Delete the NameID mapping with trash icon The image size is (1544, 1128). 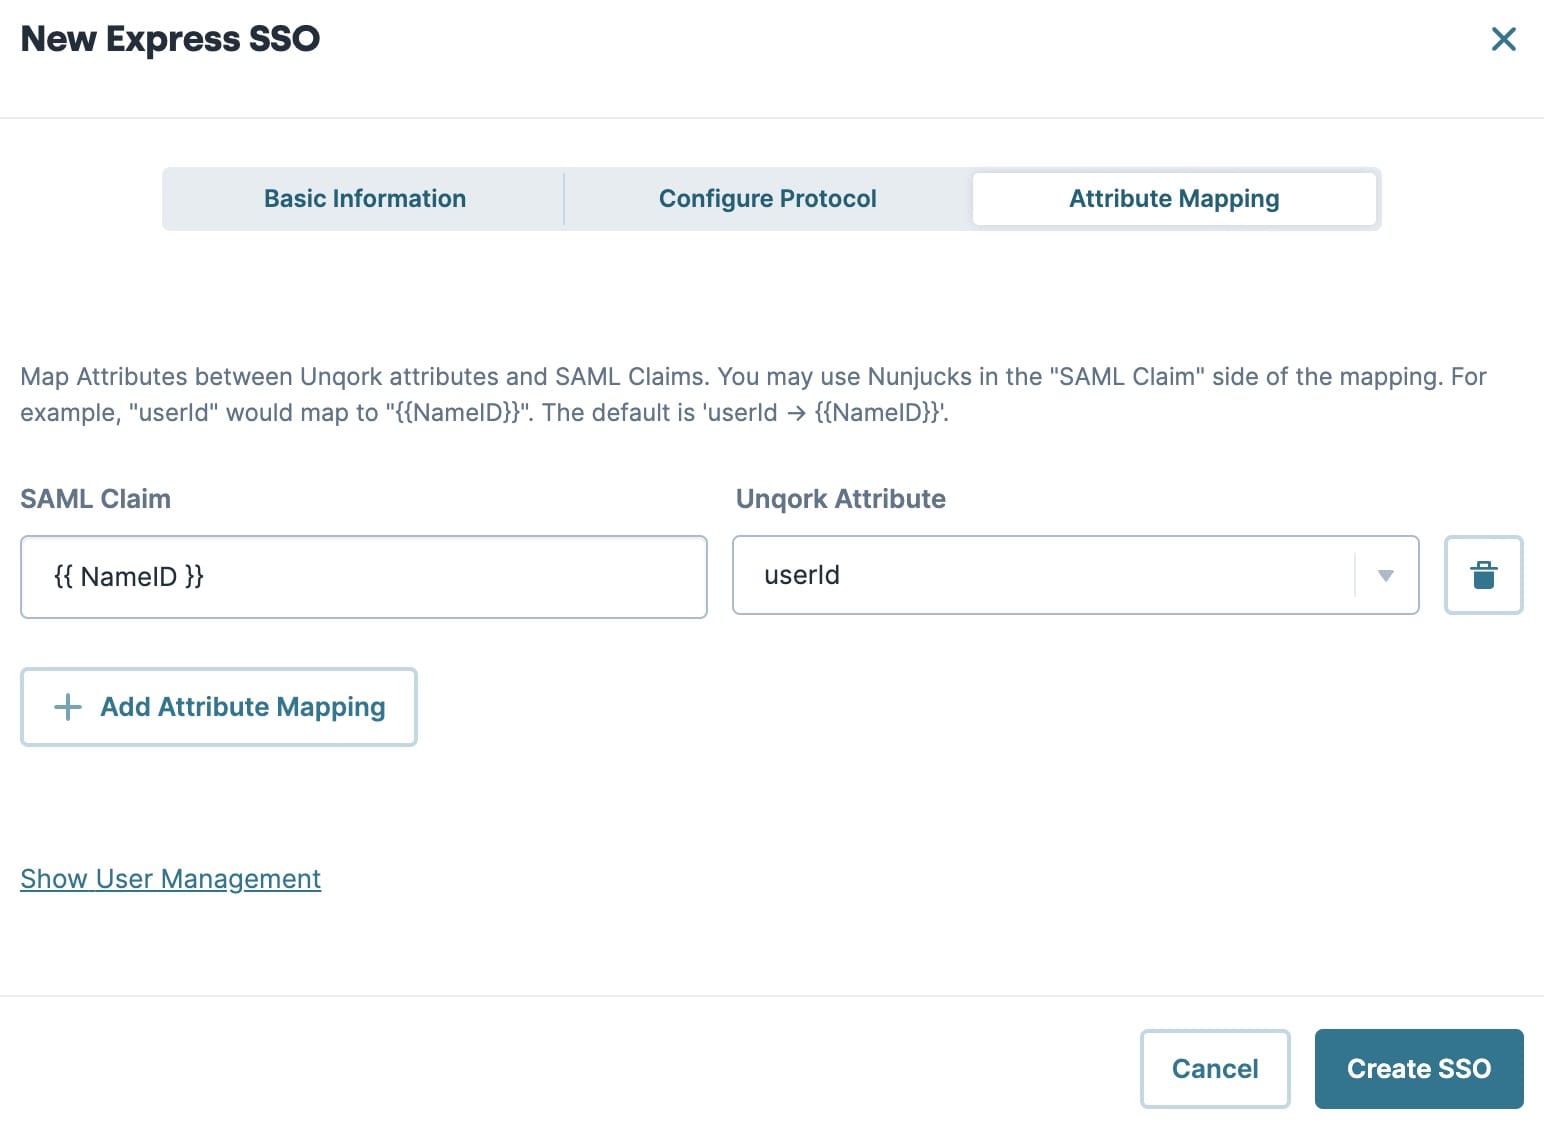[x=1483, y=575]
